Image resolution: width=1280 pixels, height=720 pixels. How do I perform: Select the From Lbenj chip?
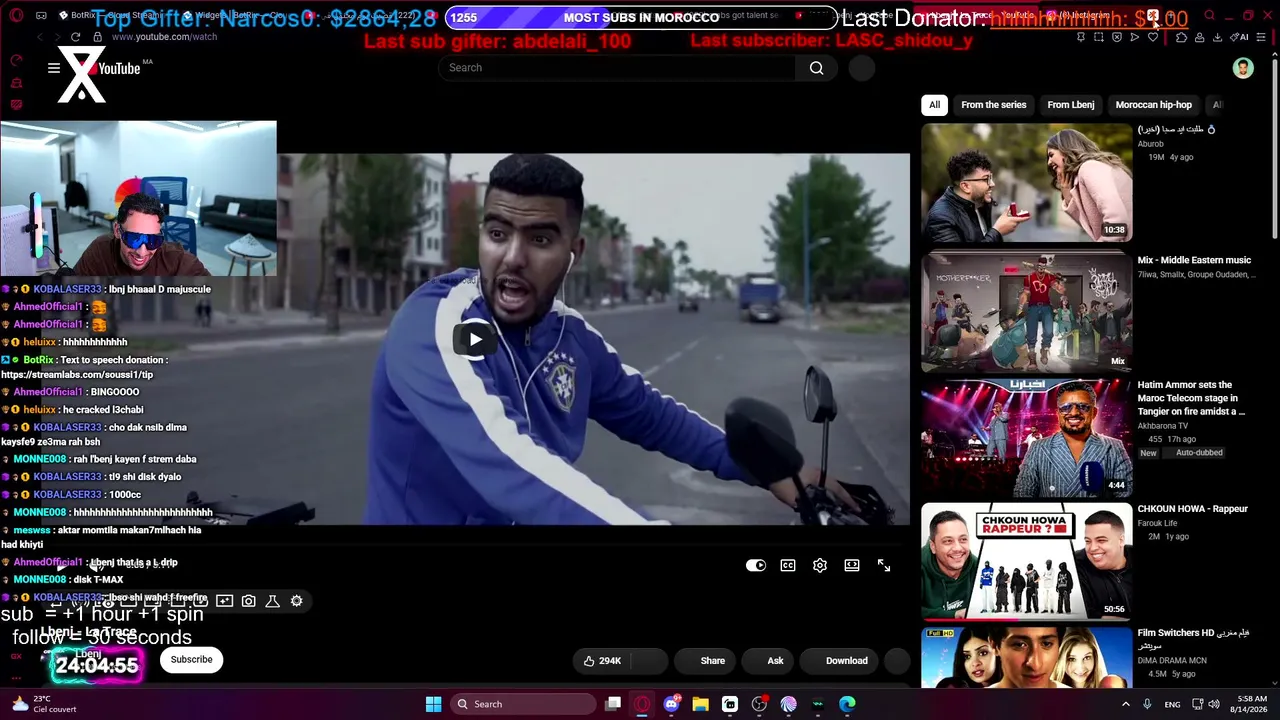1071,105
